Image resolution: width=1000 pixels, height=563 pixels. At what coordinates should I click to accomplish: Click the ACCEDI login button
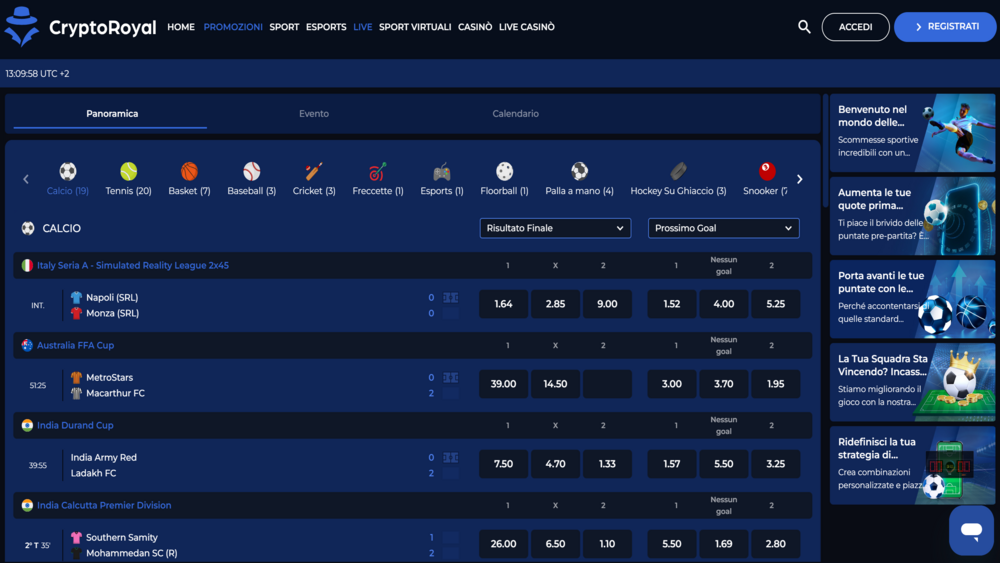(855, 27)
